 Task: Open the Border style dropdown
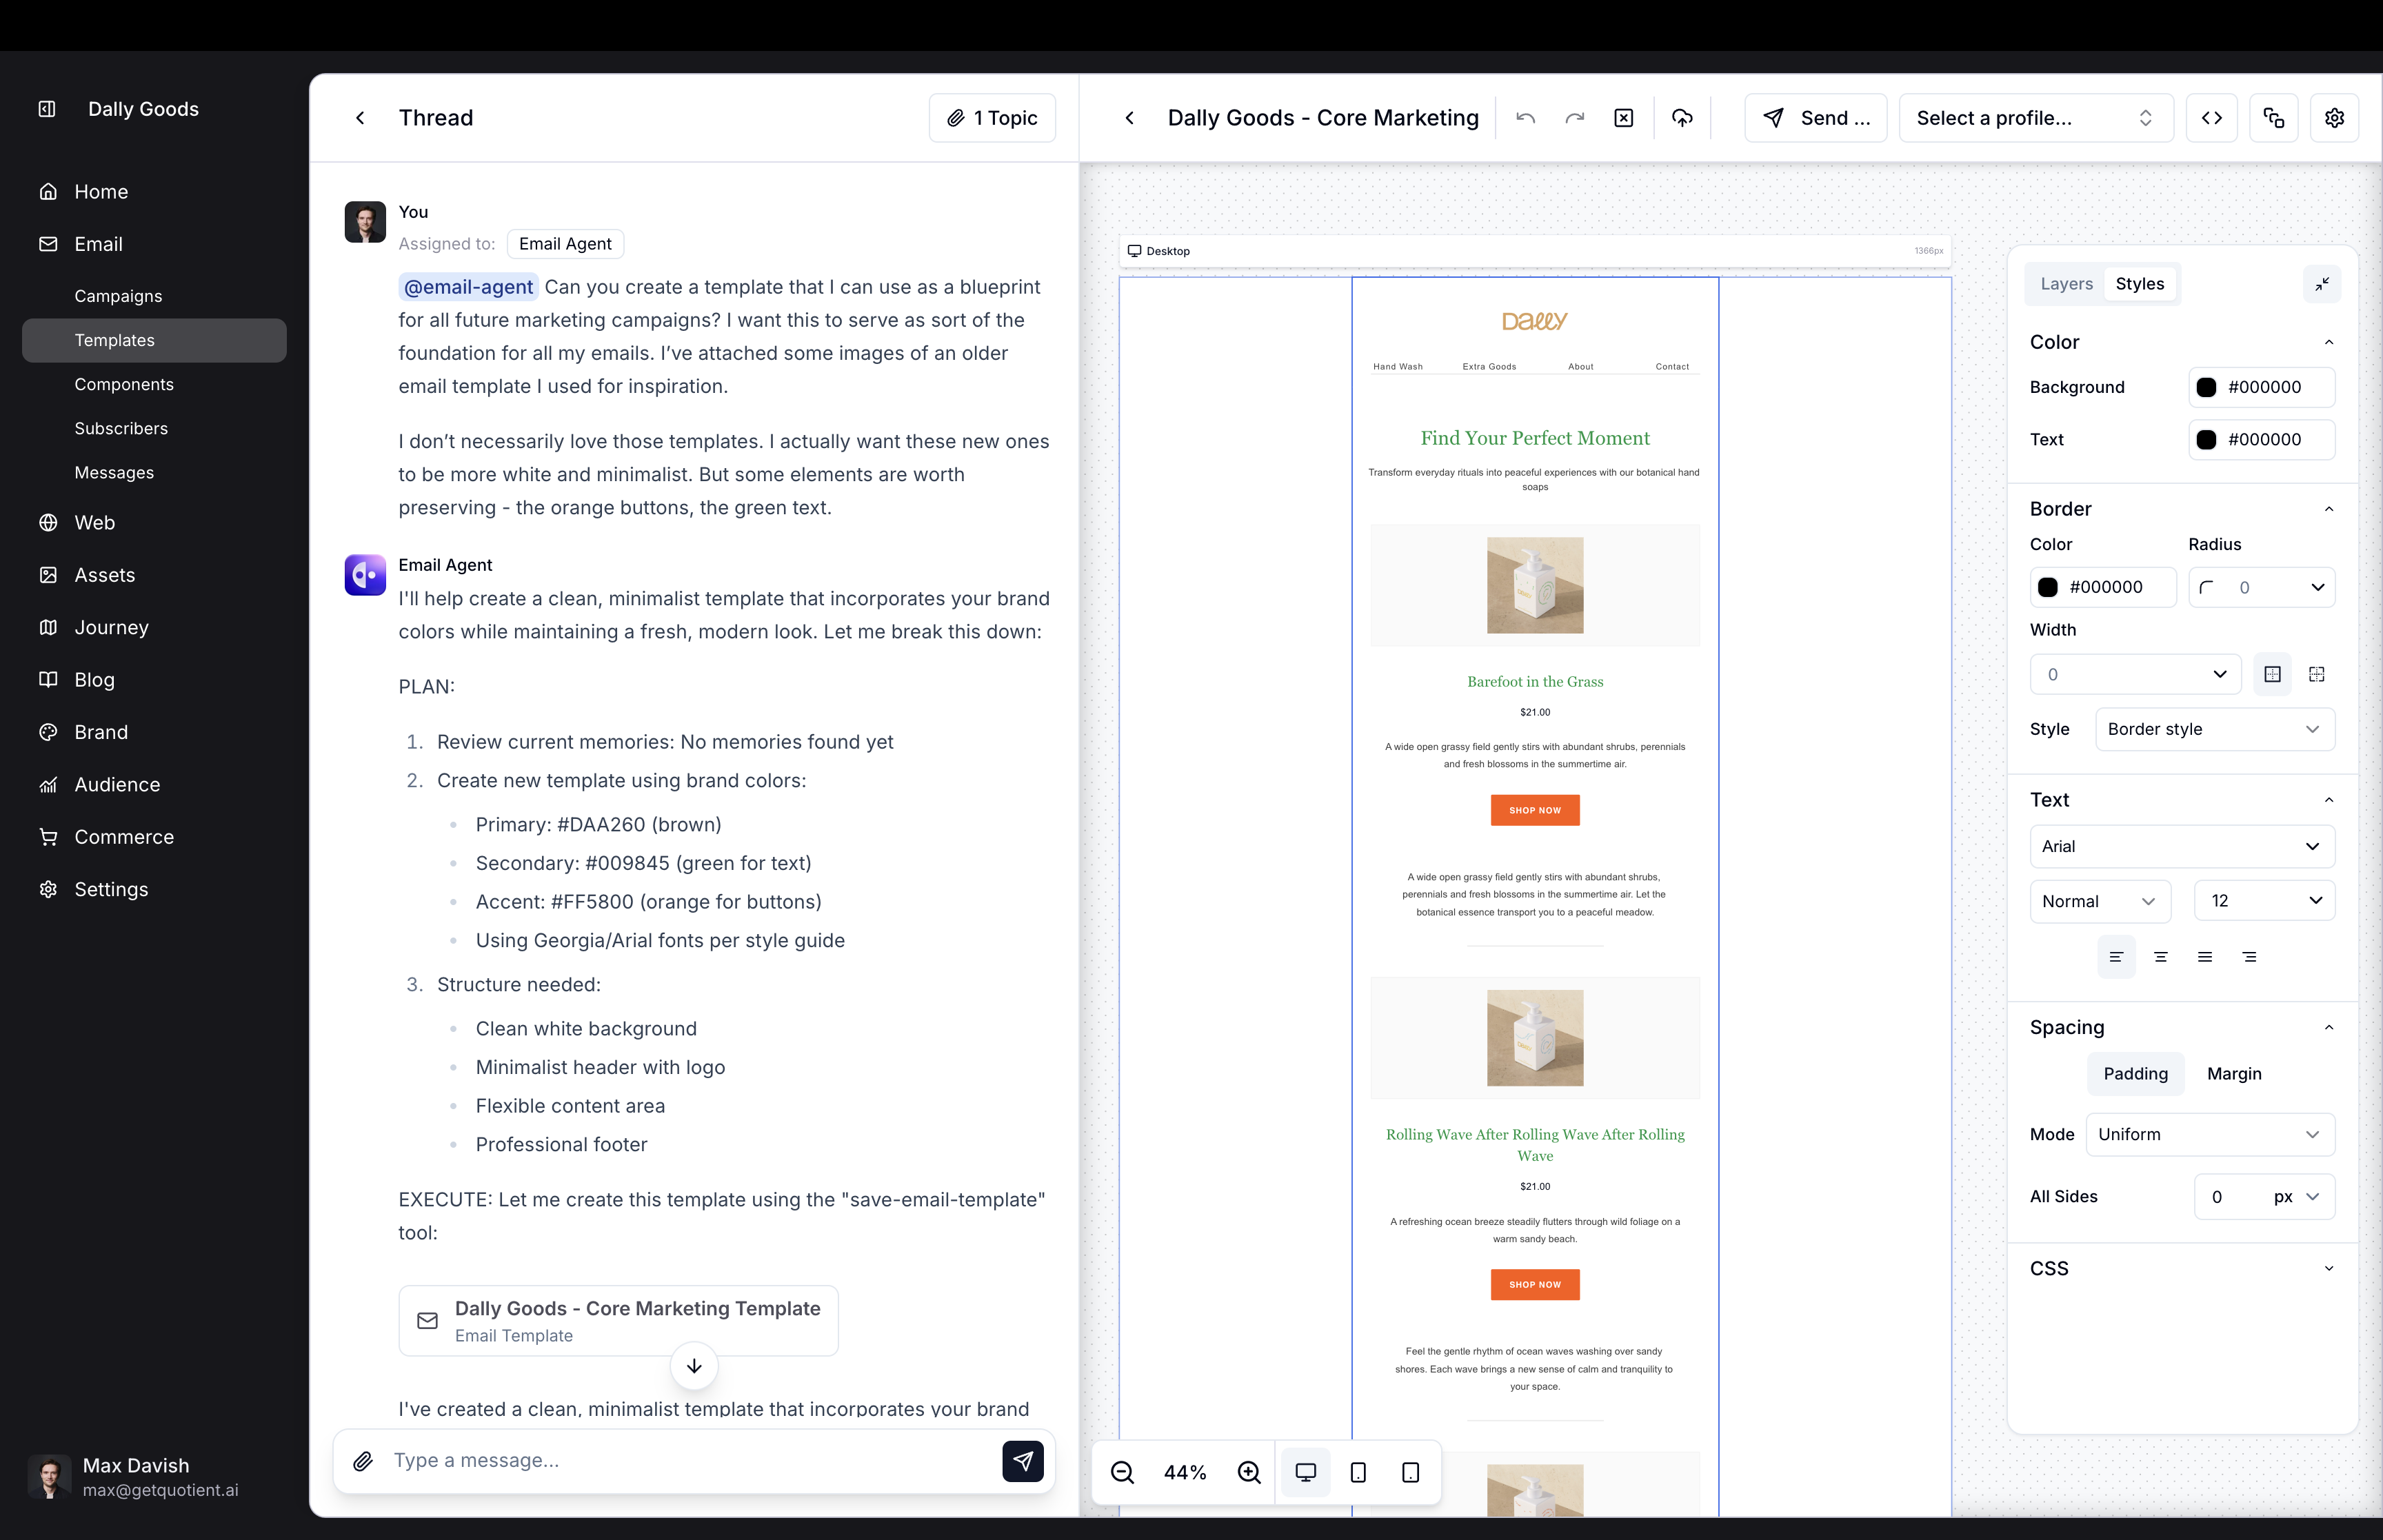tap(2215, 729)
